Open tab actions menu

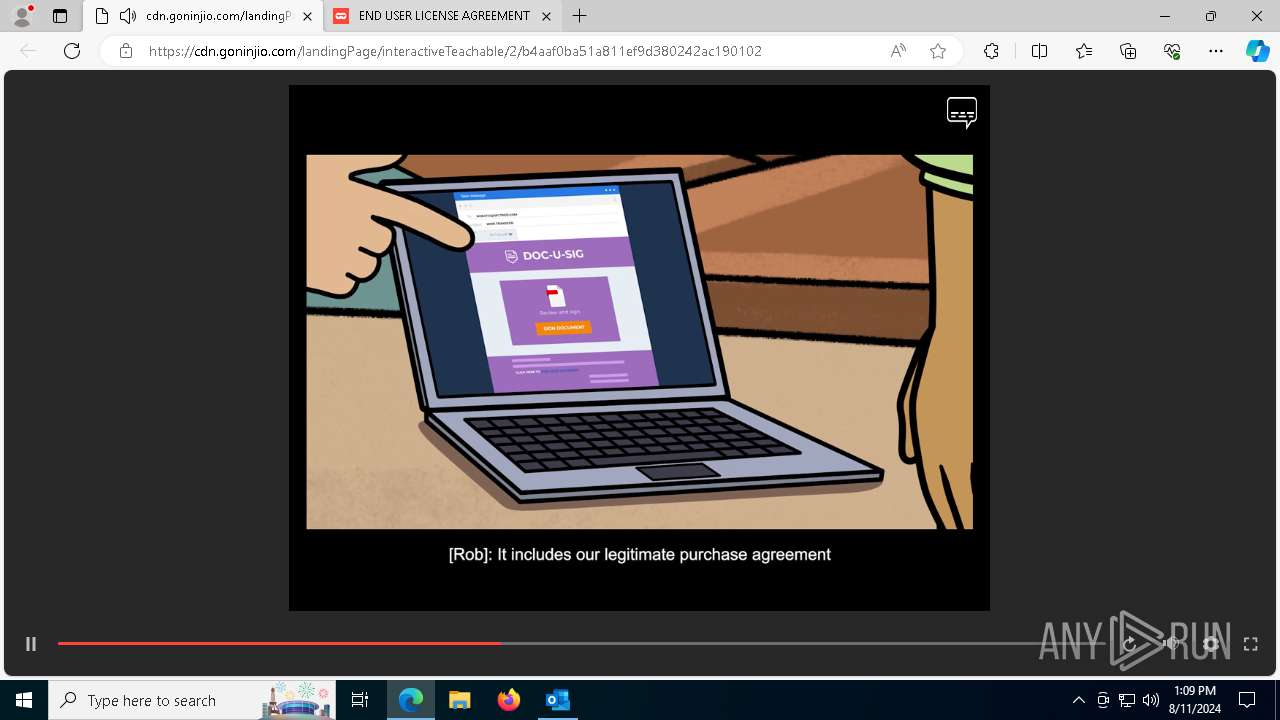click(60, 16)
